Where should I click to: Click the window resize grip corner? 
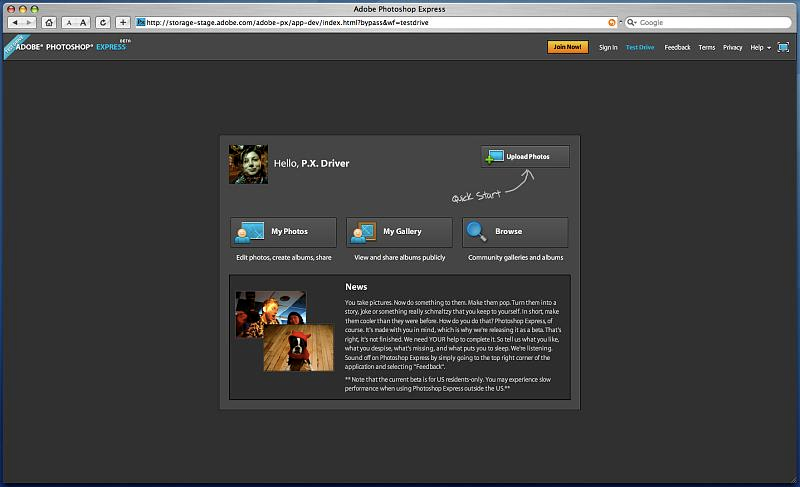coord(794,479)
